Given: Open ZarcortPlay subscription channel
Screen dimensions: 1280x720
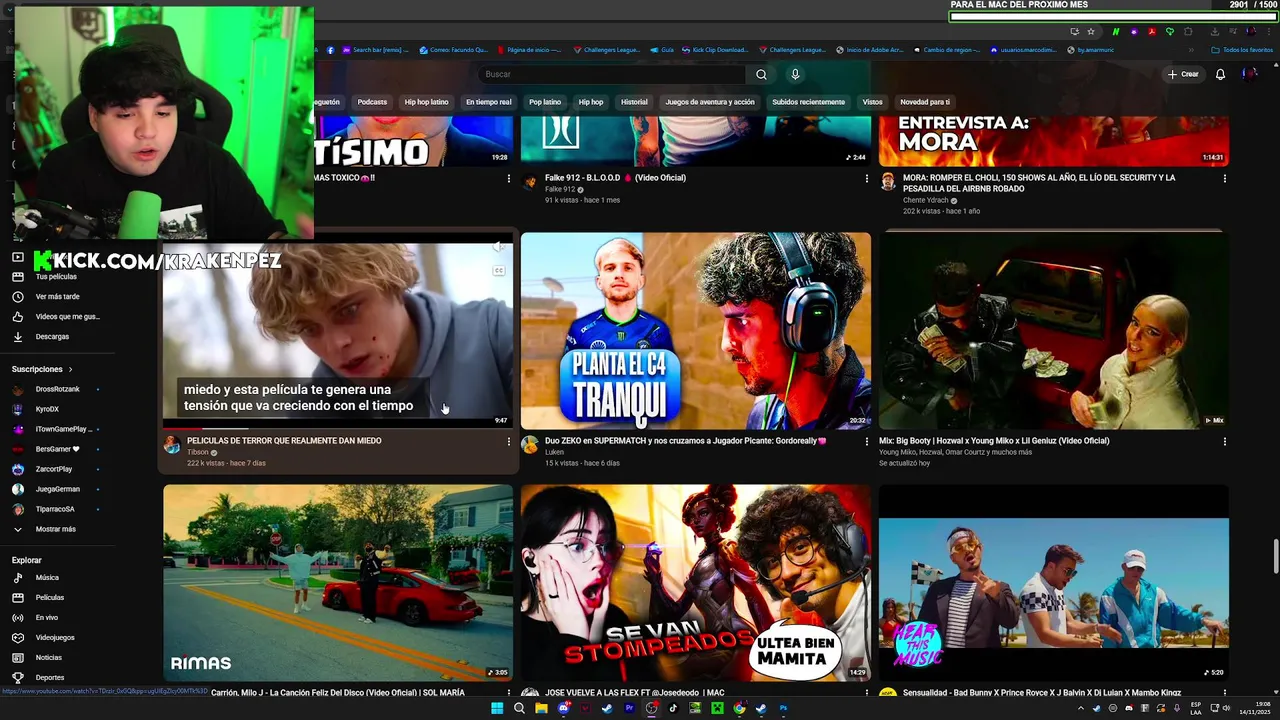Looking at the screenshot, I should point(56,469).
